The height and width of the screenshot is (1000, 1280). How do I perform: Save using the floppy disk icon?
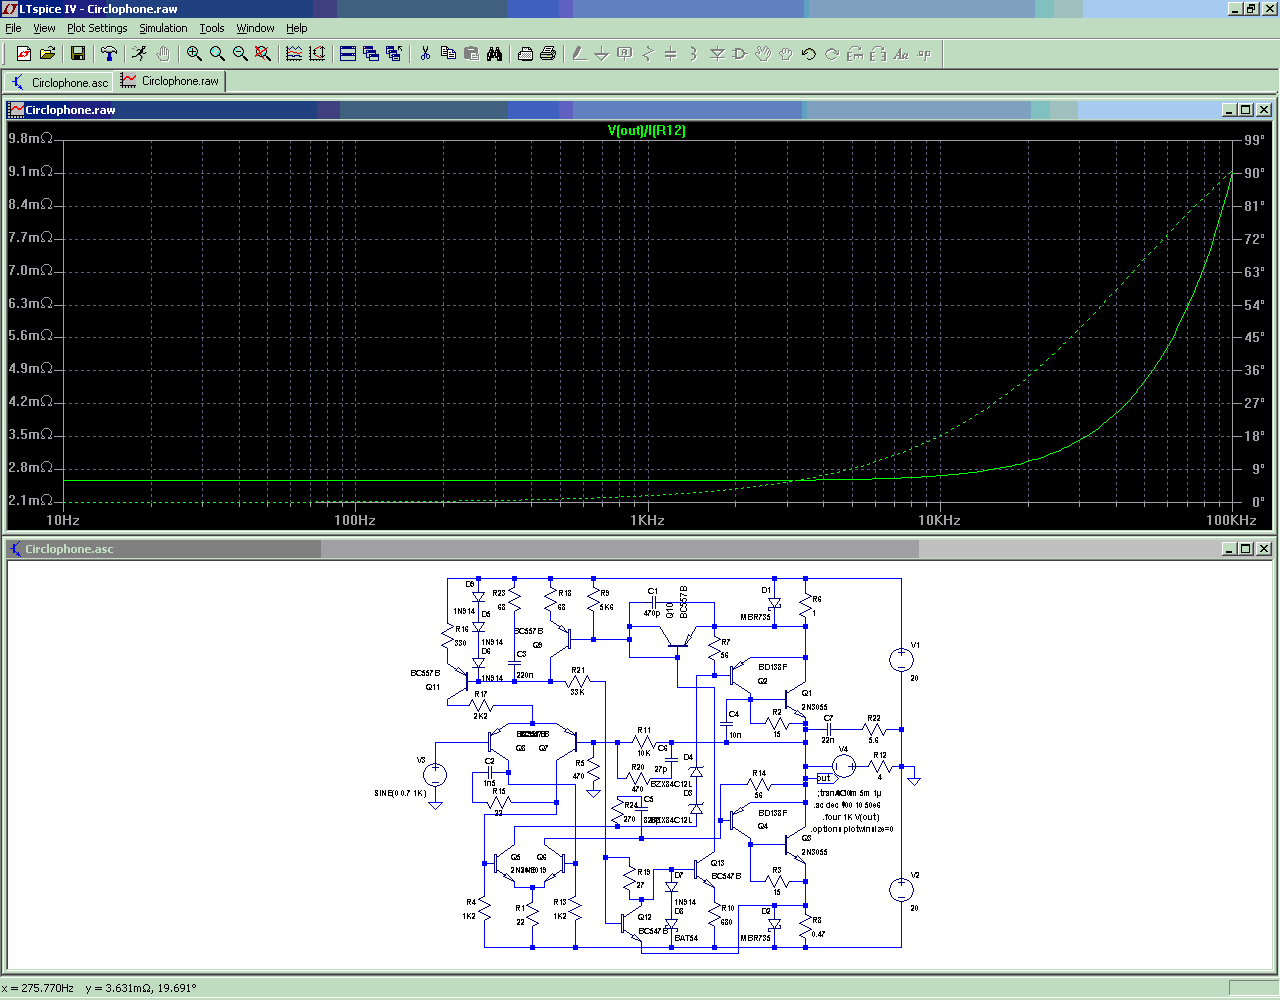click(78, 54)
